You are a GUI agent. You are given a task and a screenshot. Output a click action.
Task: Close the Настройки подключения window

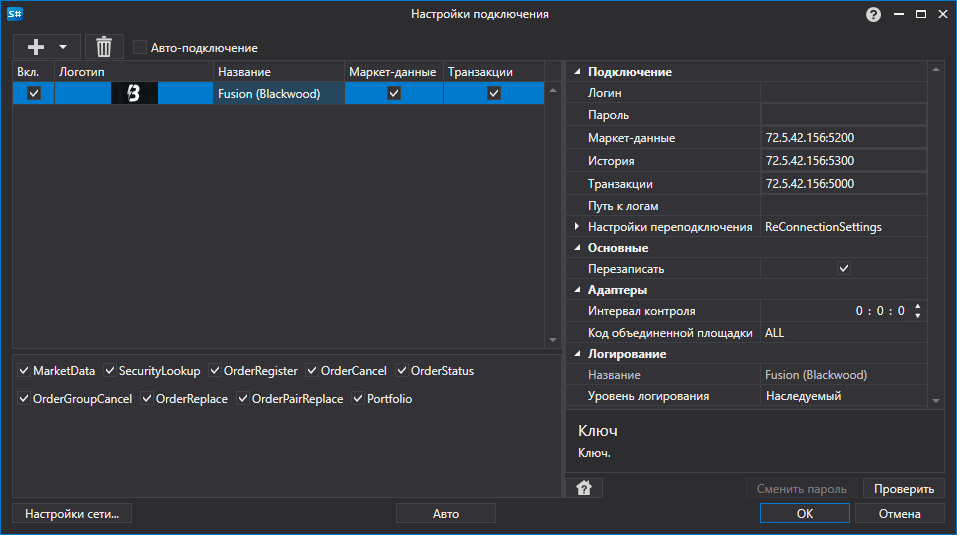pos(943,14)
